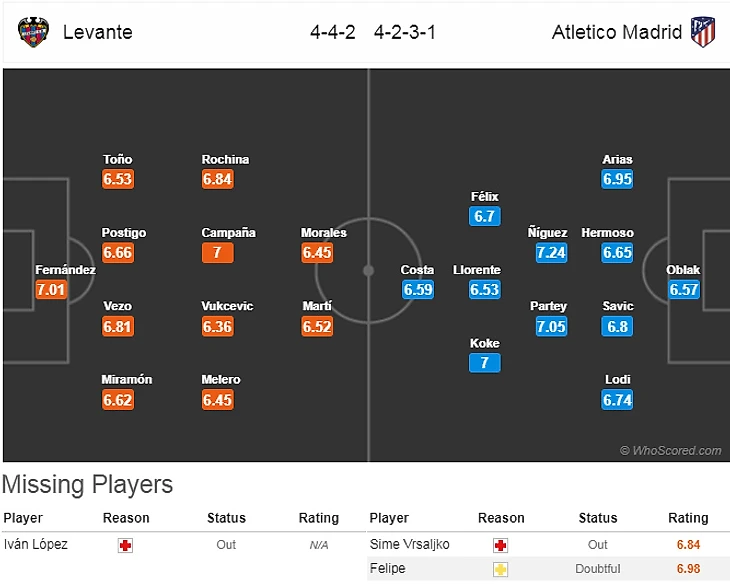This screenshot has height=588, width=730.
Task: Click Iván López red cross injury icon
Action: click(126, 546)
